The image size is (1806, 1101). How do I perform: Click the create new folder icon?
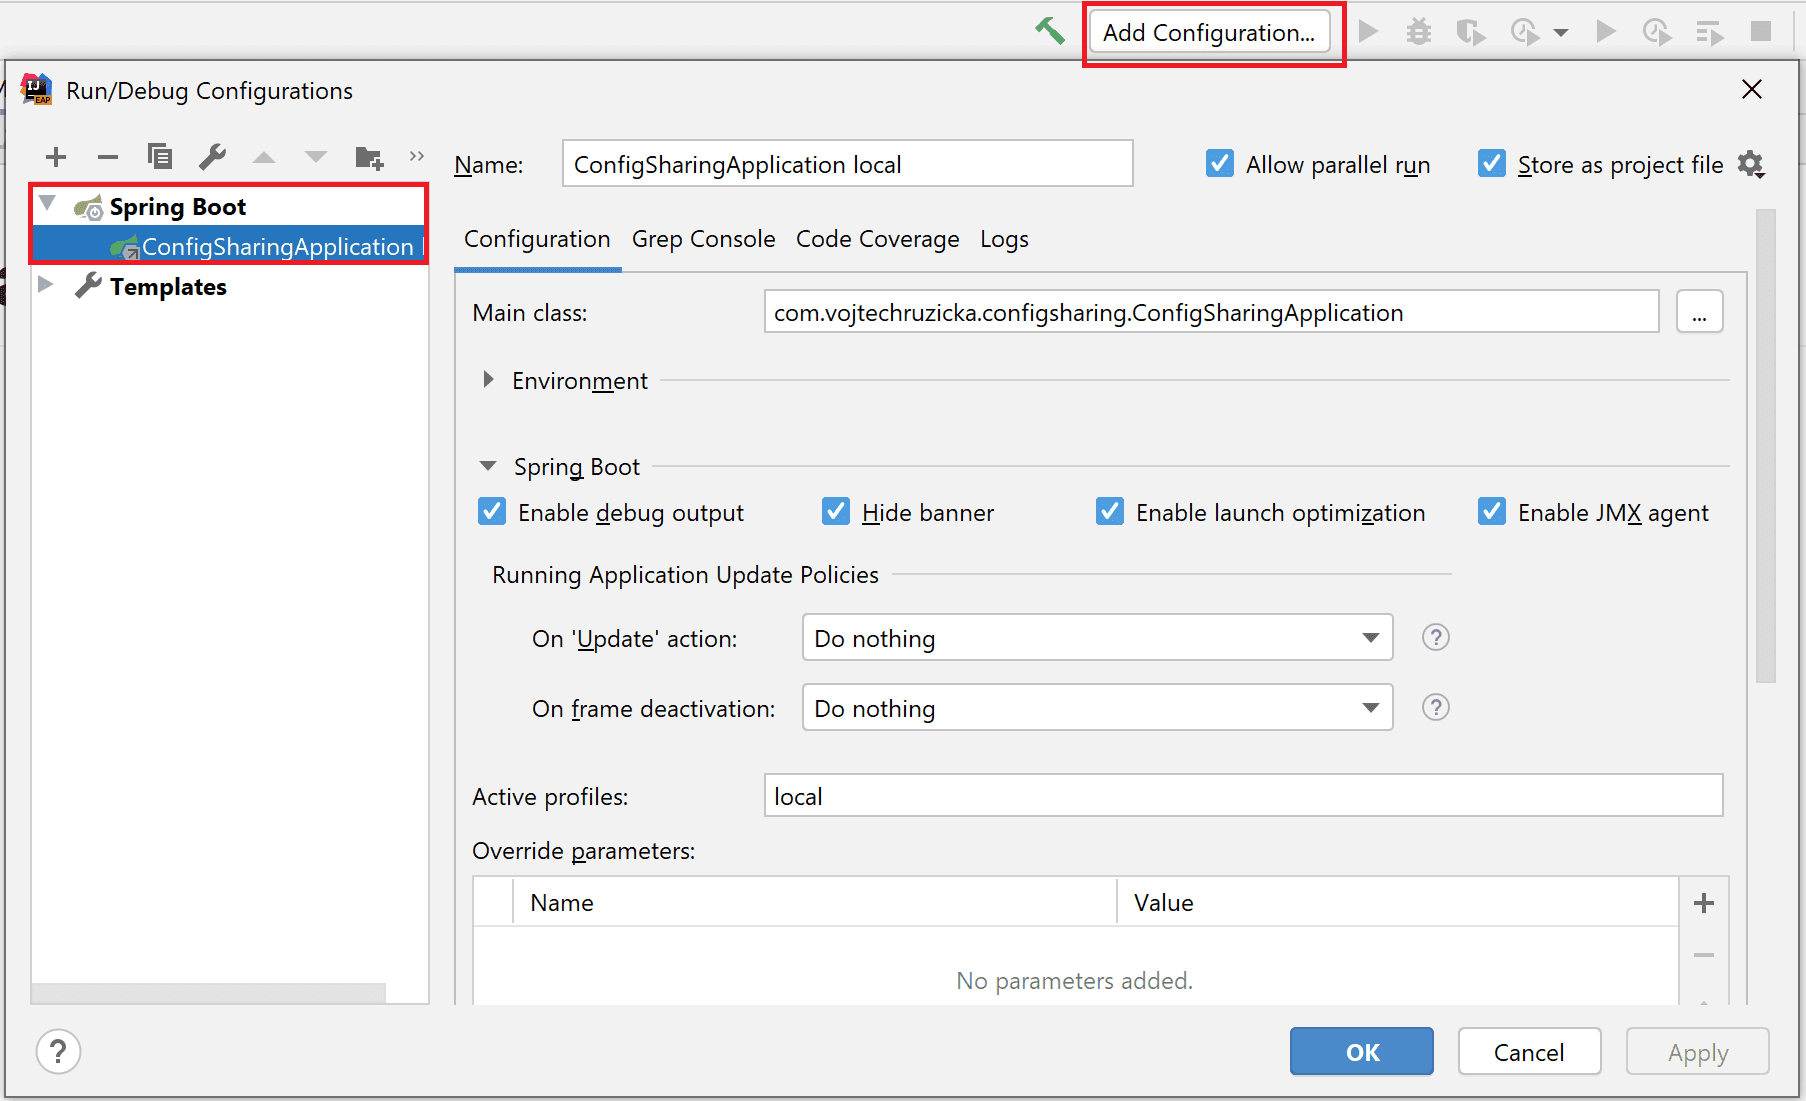pos(369,157)
